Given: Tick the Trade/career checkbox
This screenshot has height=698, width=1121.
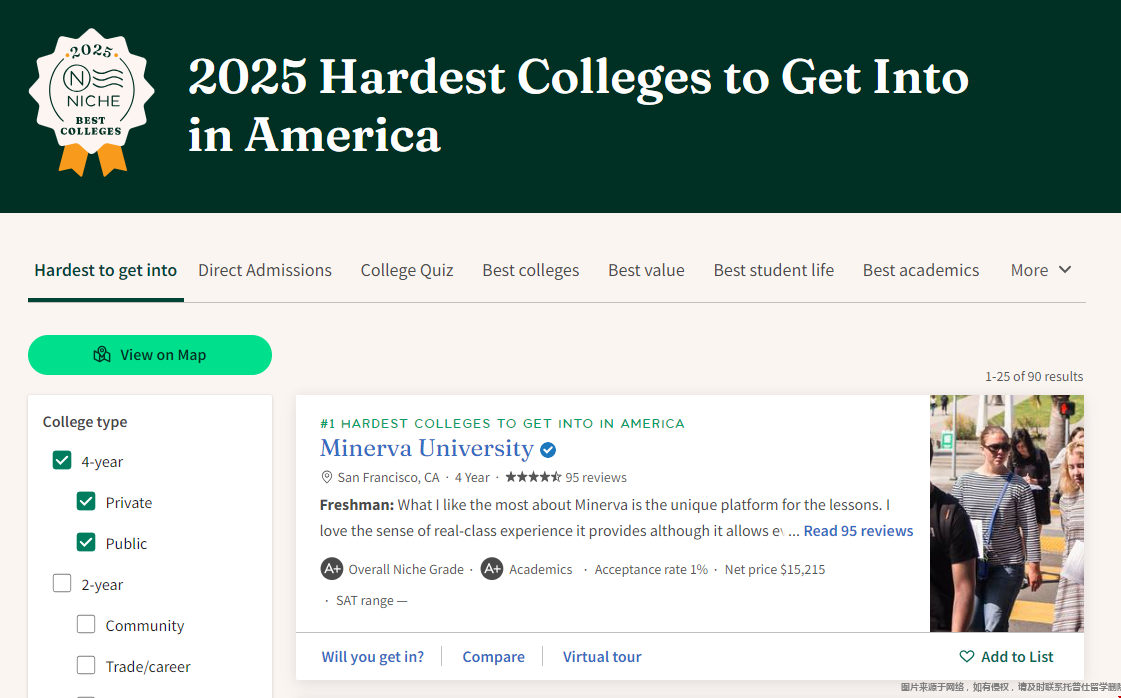Looking at the screenshot, I should point(86,665).
